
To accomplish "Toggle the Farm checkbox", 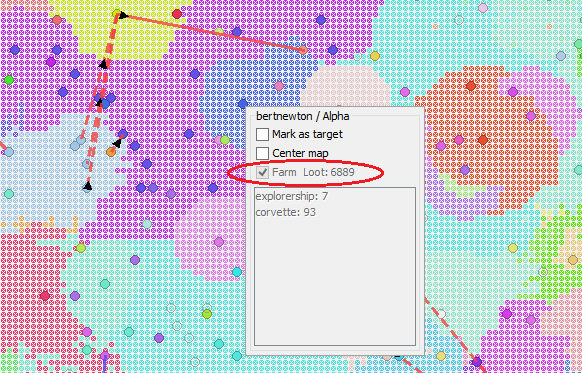I will pyautogui.click(x=262, y=172).
